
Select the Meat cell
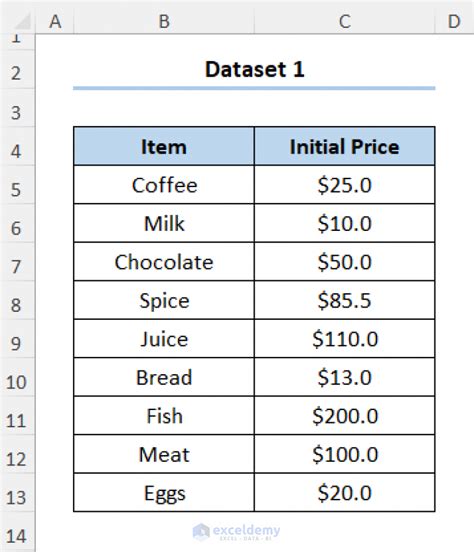point(164,454)
